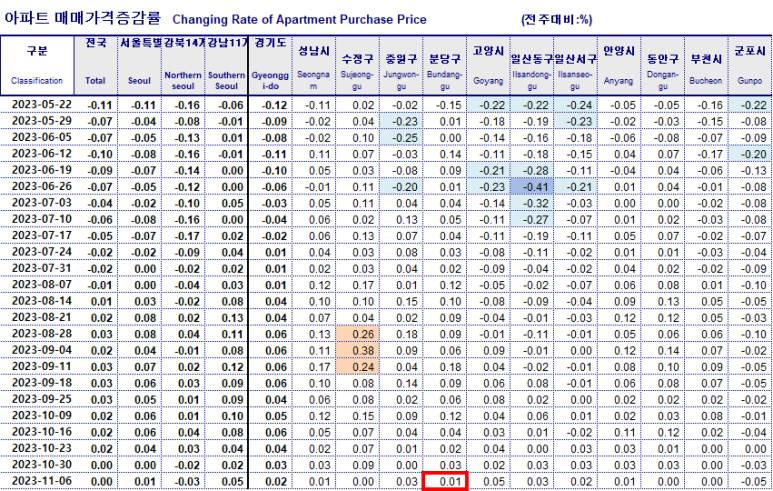This screenshot has height=491, width=773.
Task: Click the Gunpo column header
Action: point(750,66)
